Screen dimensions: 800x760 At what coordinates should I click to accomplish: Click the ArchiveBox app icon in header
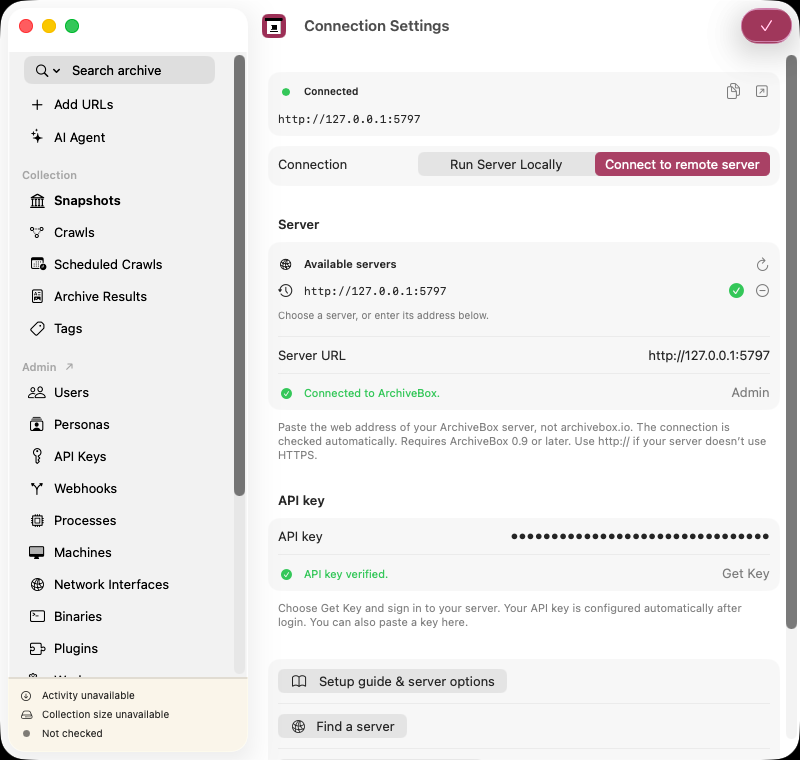point(274,26)
